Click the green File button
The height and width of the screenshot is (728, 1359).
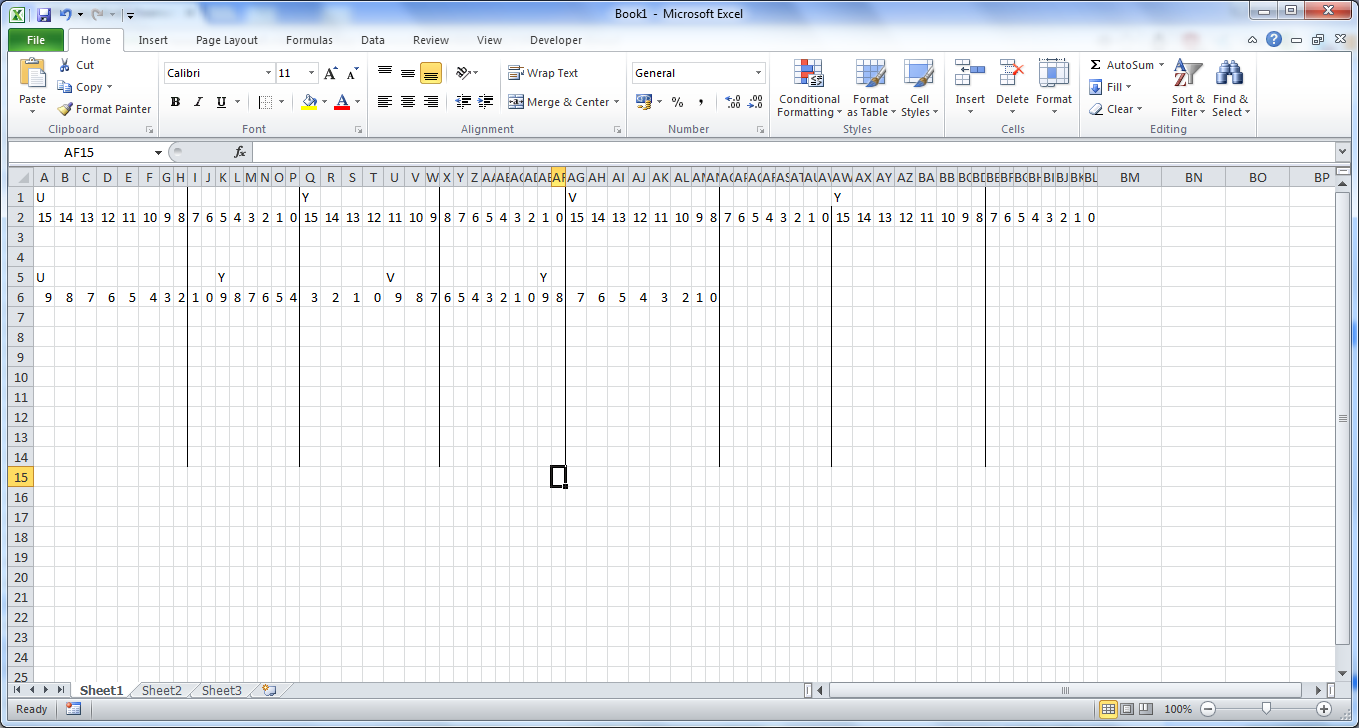(36, 40)
